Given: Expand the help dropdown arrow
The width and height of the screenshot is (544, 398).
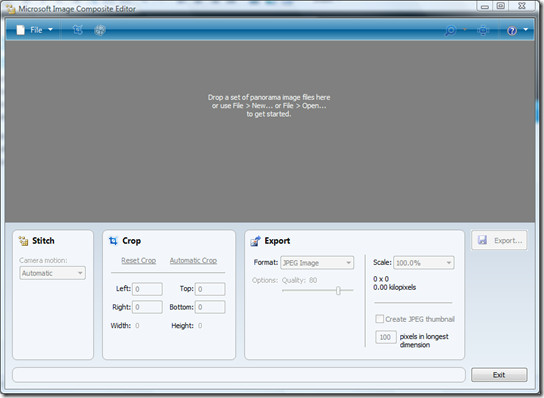Looking at the screenshot, I should (526, 30).
